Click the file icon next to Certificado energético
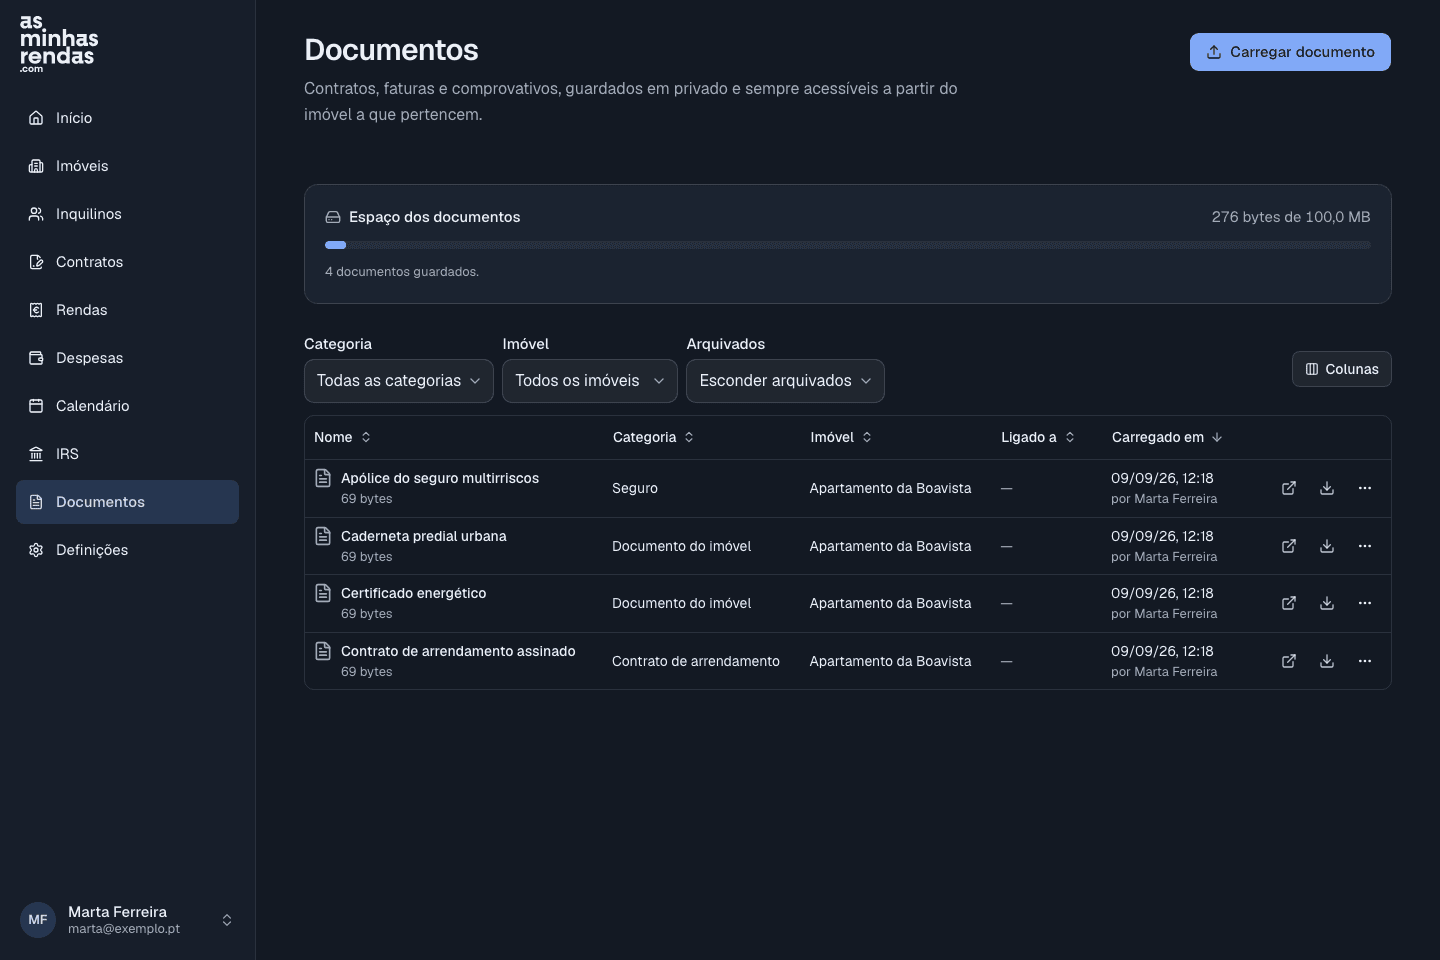The height and width of the screenshot is (960, 1440). click(x=323, y=593)
